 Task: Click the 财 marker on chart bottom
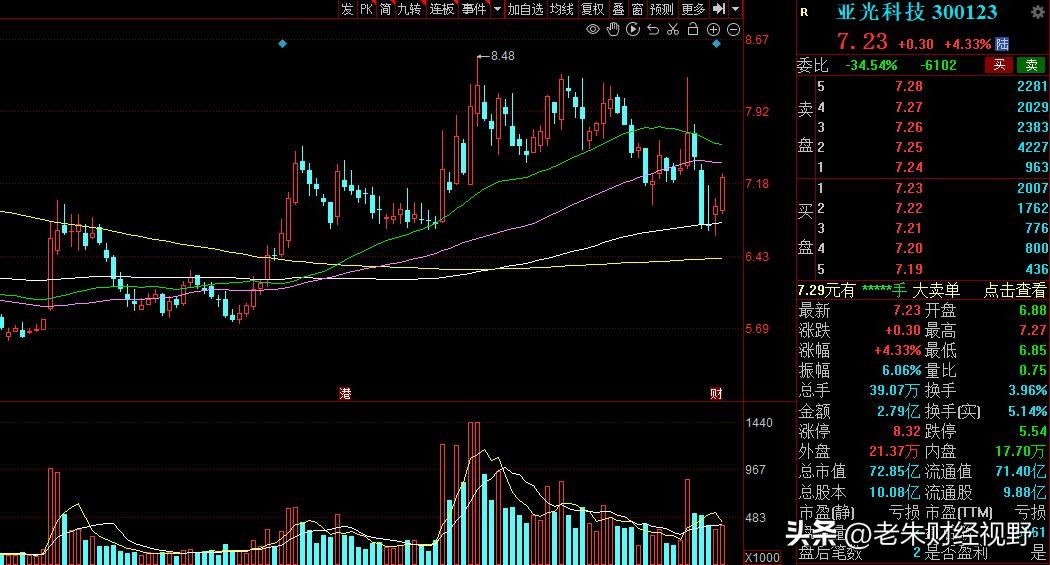[x=716, y=394]
